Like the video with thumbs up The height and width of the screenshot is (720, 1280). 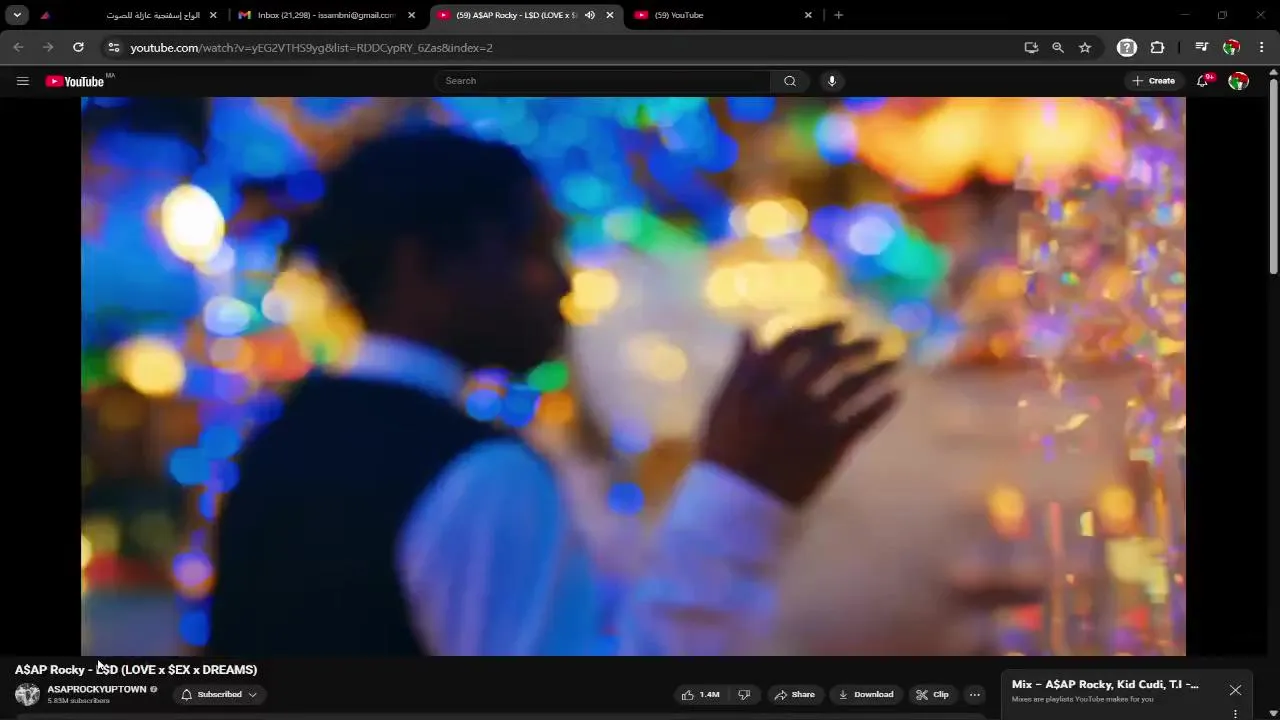pos(701,694)
